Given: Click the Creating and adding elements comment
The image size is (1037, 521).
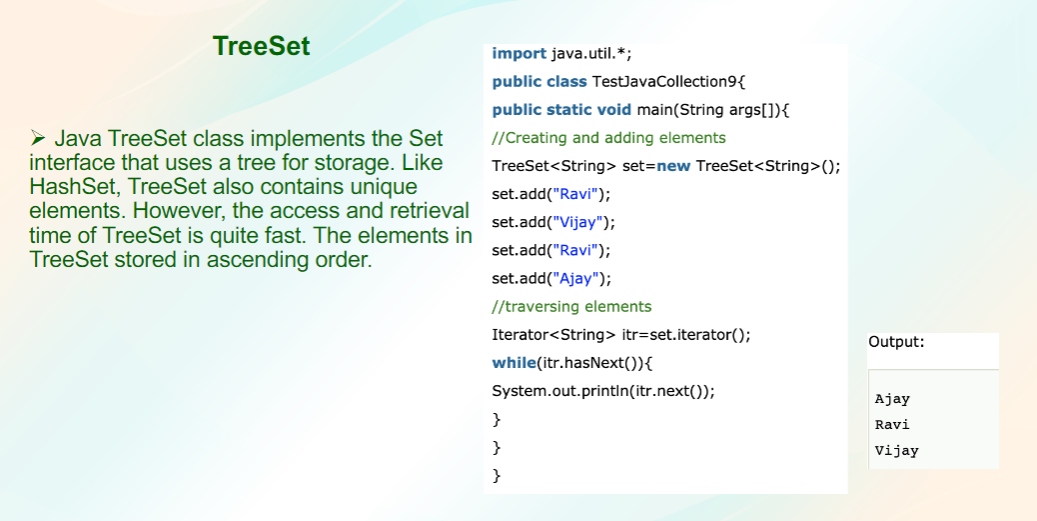Looking at the screenshot, I should point(608,138).
